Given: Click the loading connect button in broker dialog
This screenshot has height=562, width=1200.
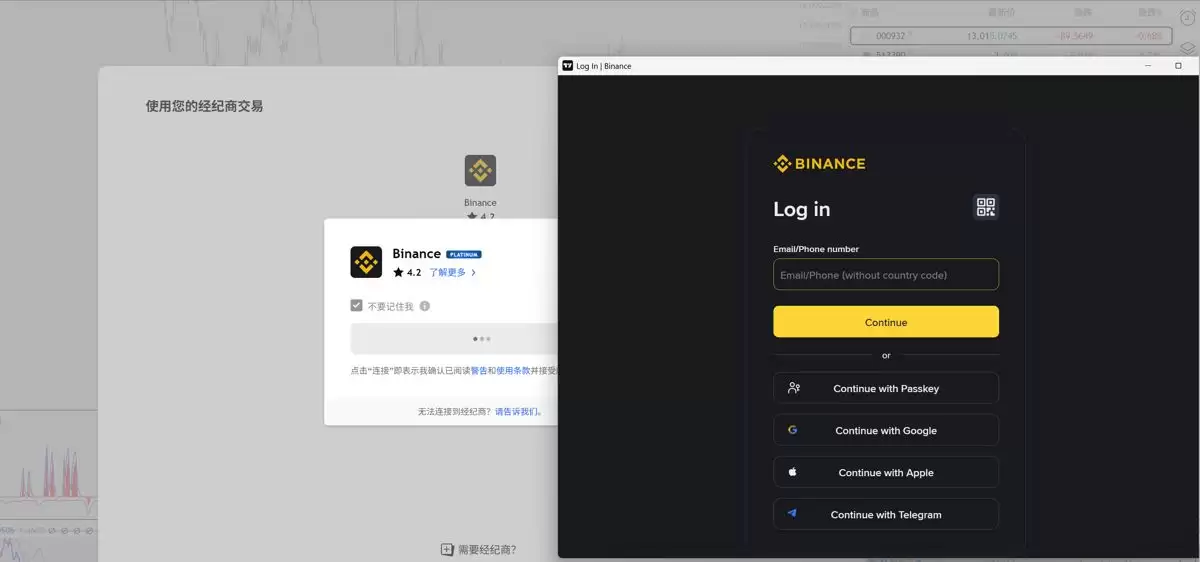Looking at the screenshot, I should pyautogui.click(x=453, y=339).
